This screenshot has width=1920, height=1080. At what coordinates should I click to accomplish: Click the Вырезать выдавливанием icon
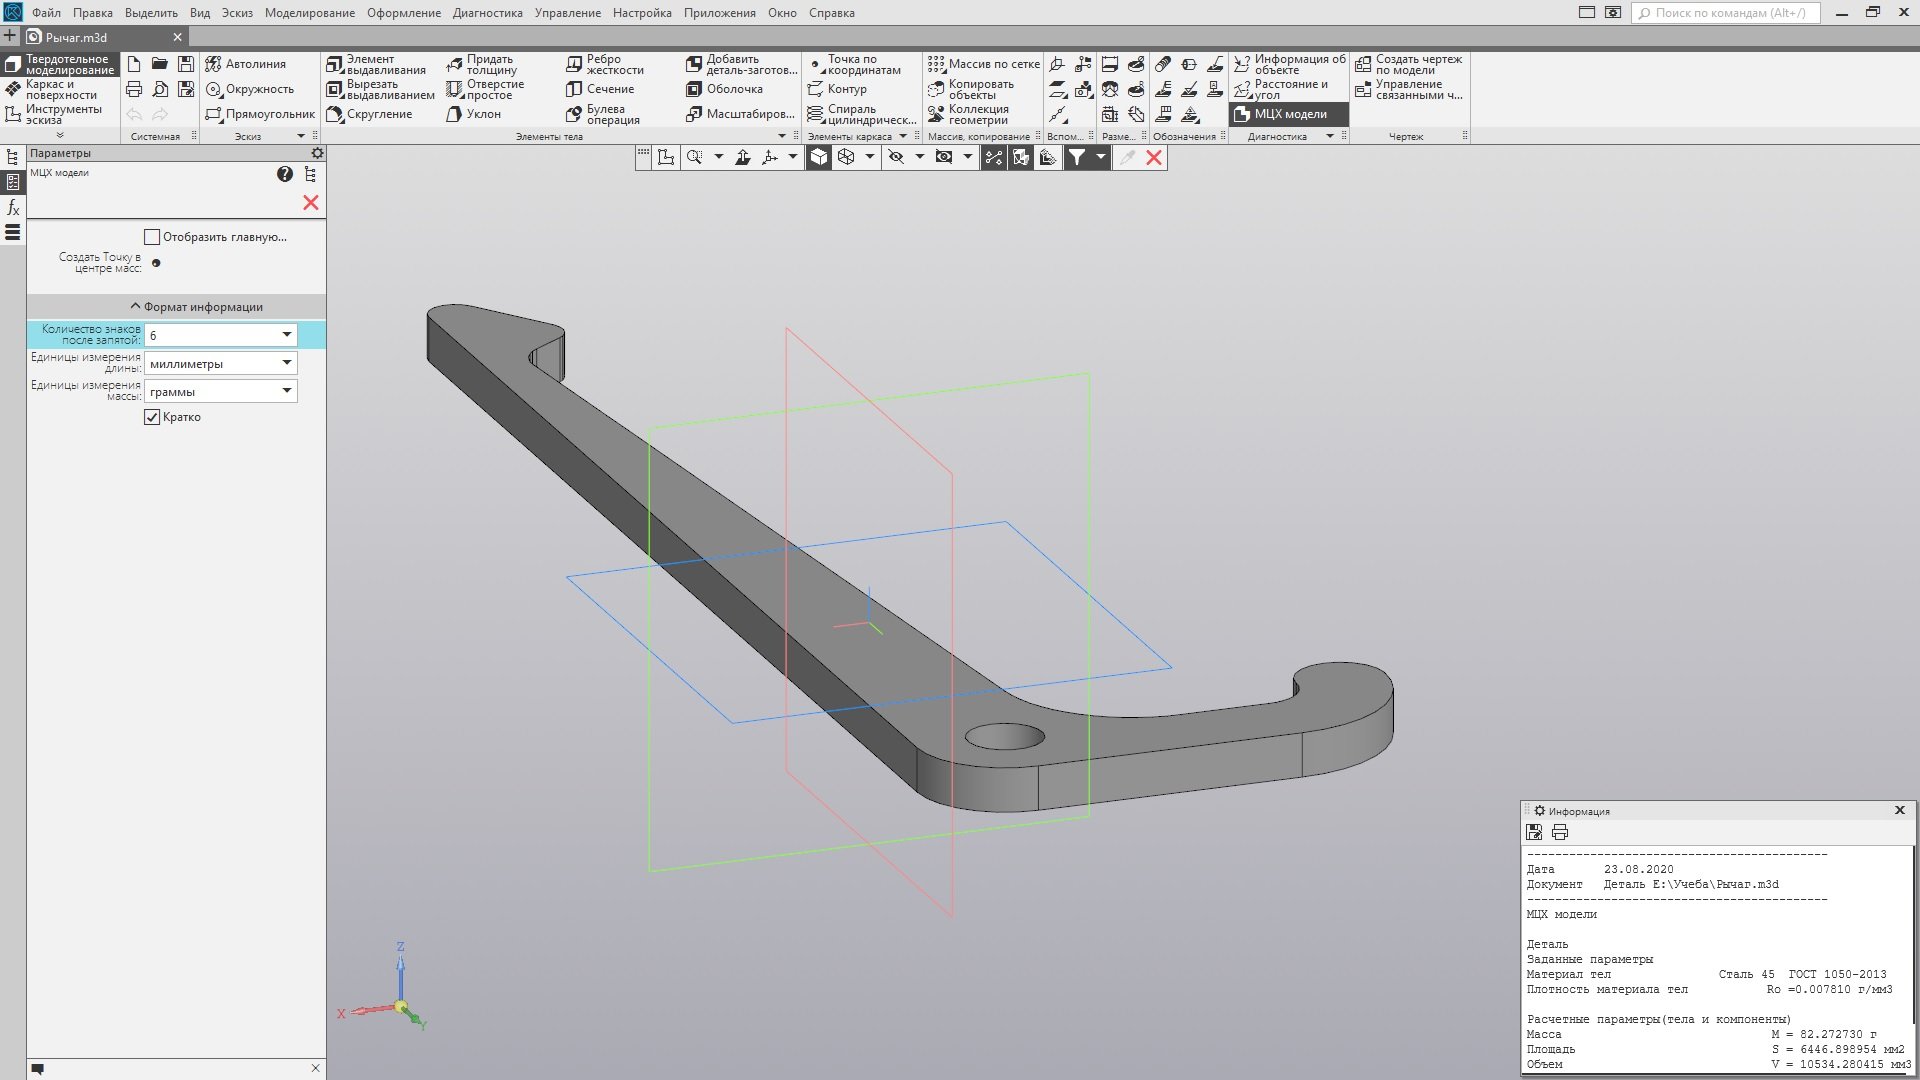[x=336, y=89]
